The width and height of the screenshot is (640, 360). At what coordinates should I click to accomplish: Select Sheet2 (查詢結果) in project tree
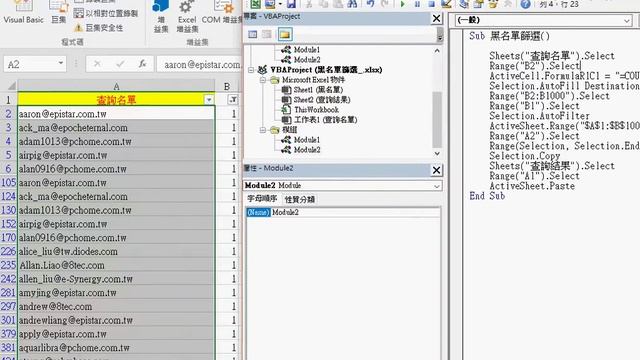point(322,100)
